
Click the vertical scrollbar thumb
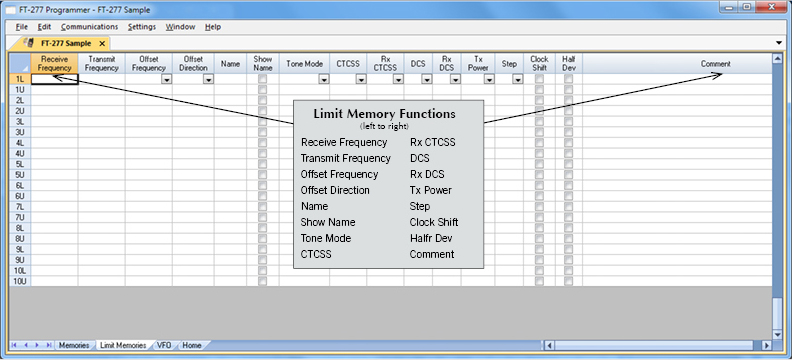click(x=777, y=314)
